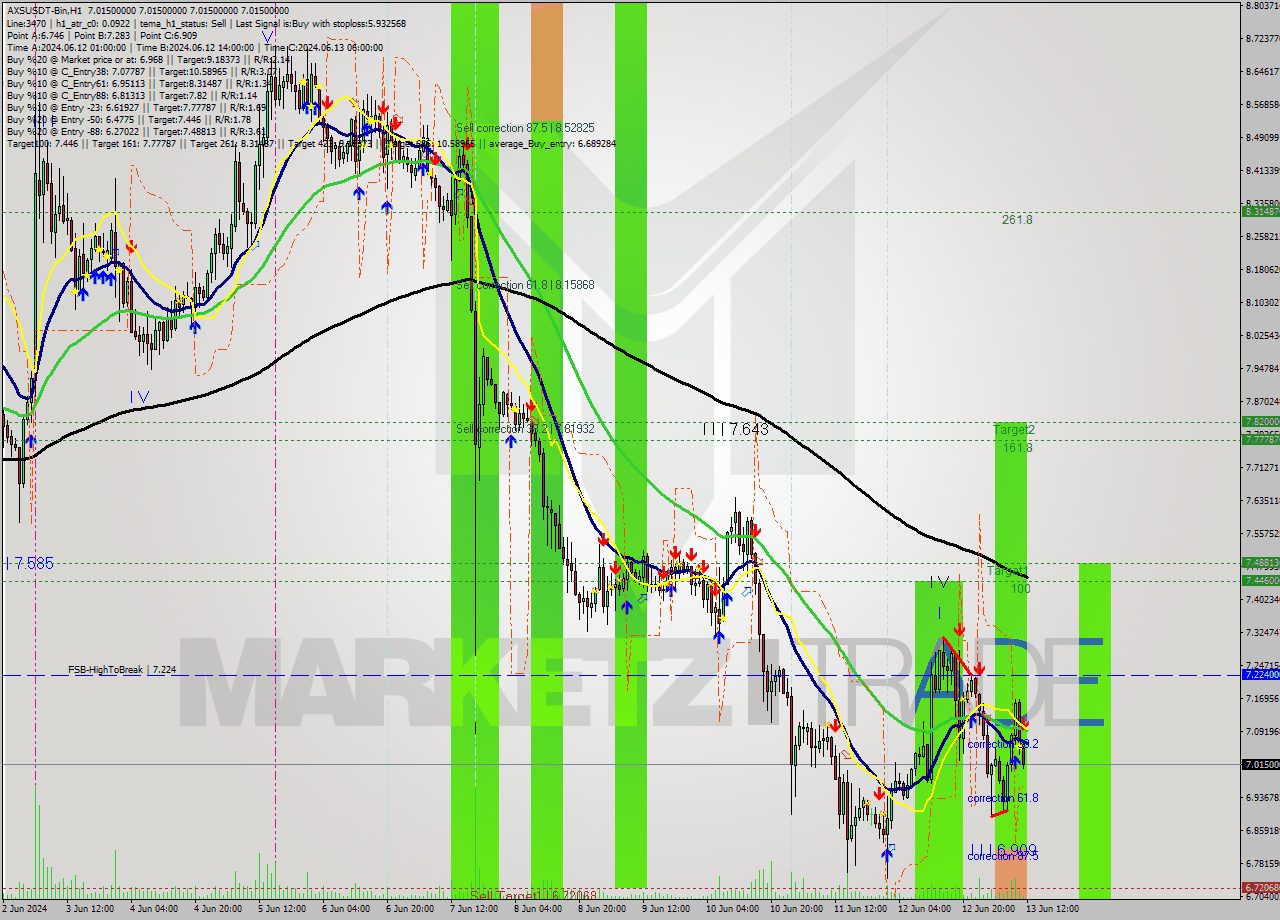Click the 'Target1' label near level 100
The width and height of the screenshot is (1280, 920).
click(1008, 571)
